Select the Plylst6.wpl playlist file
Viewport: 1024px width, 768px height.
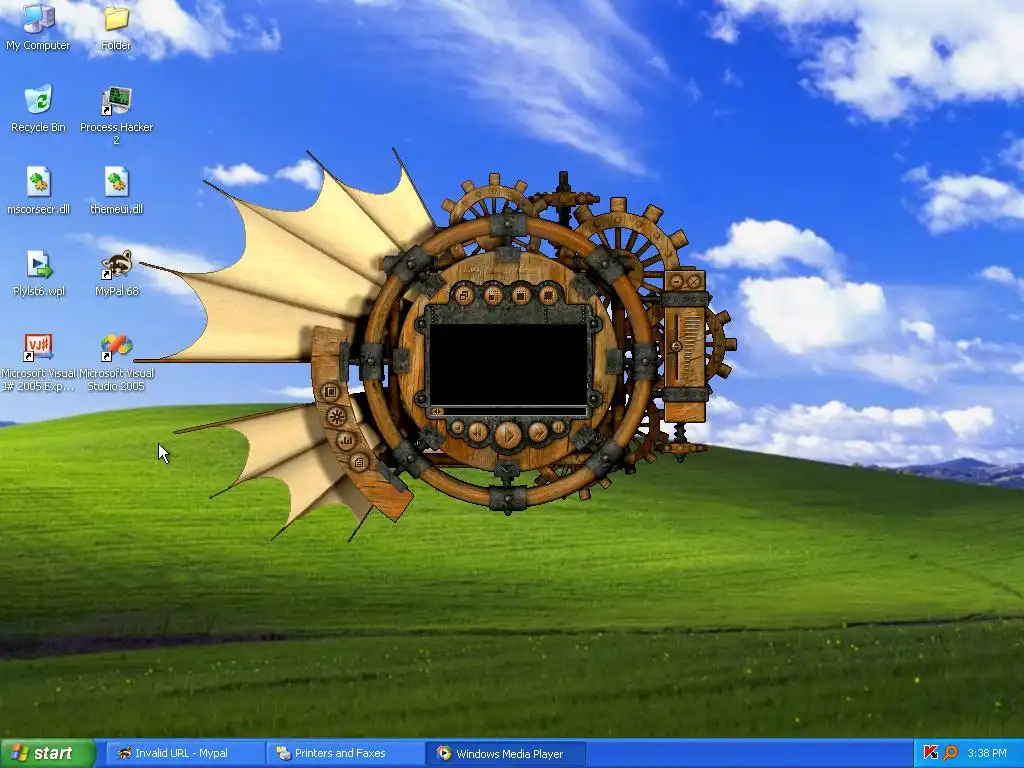click(x=39, y=273)
